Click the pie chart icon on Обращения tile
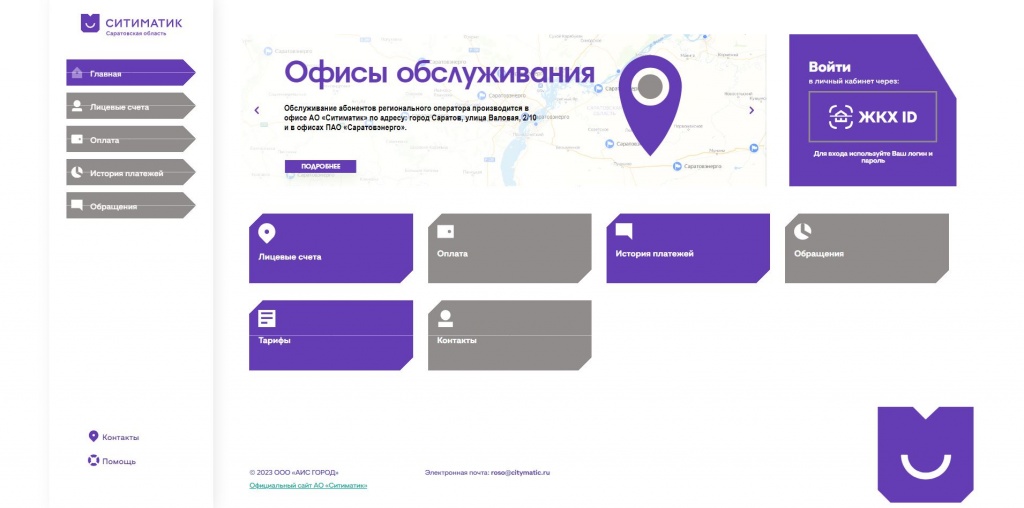Viewport: 1024px width, 508px height. tap(802, 231)
